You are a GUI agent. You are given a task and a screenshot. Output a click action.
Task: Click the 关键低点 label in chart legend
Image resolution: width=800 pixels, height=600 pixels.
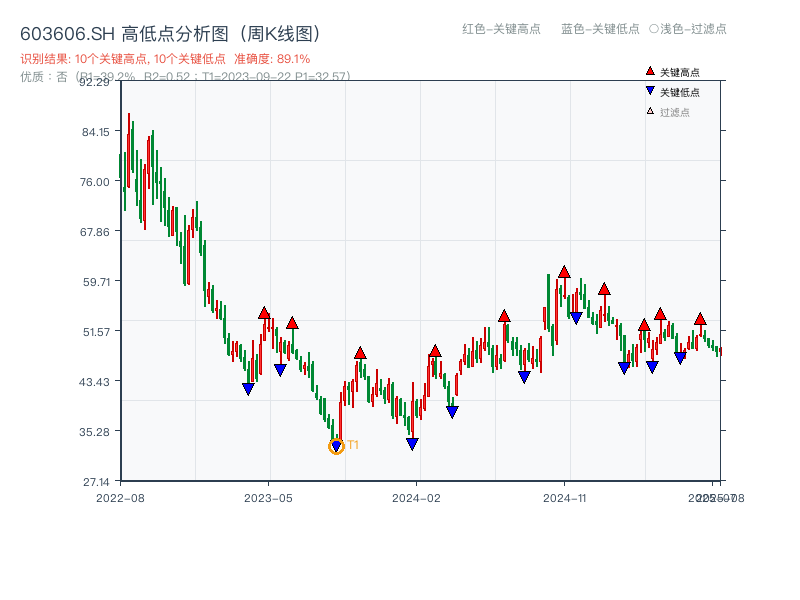(680, 92)
